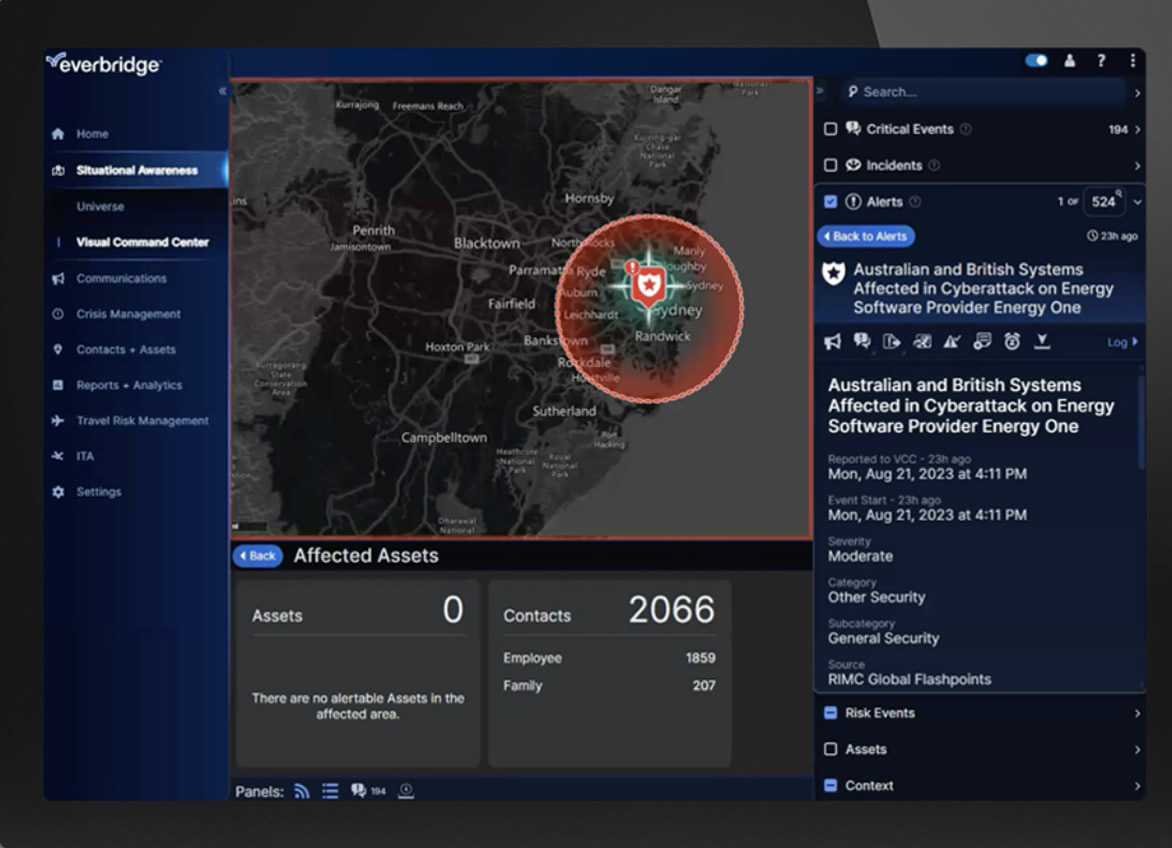Click the download arrow icon in alert toolbar
Screen dimensions: 1172x848
pos(1042,341)
